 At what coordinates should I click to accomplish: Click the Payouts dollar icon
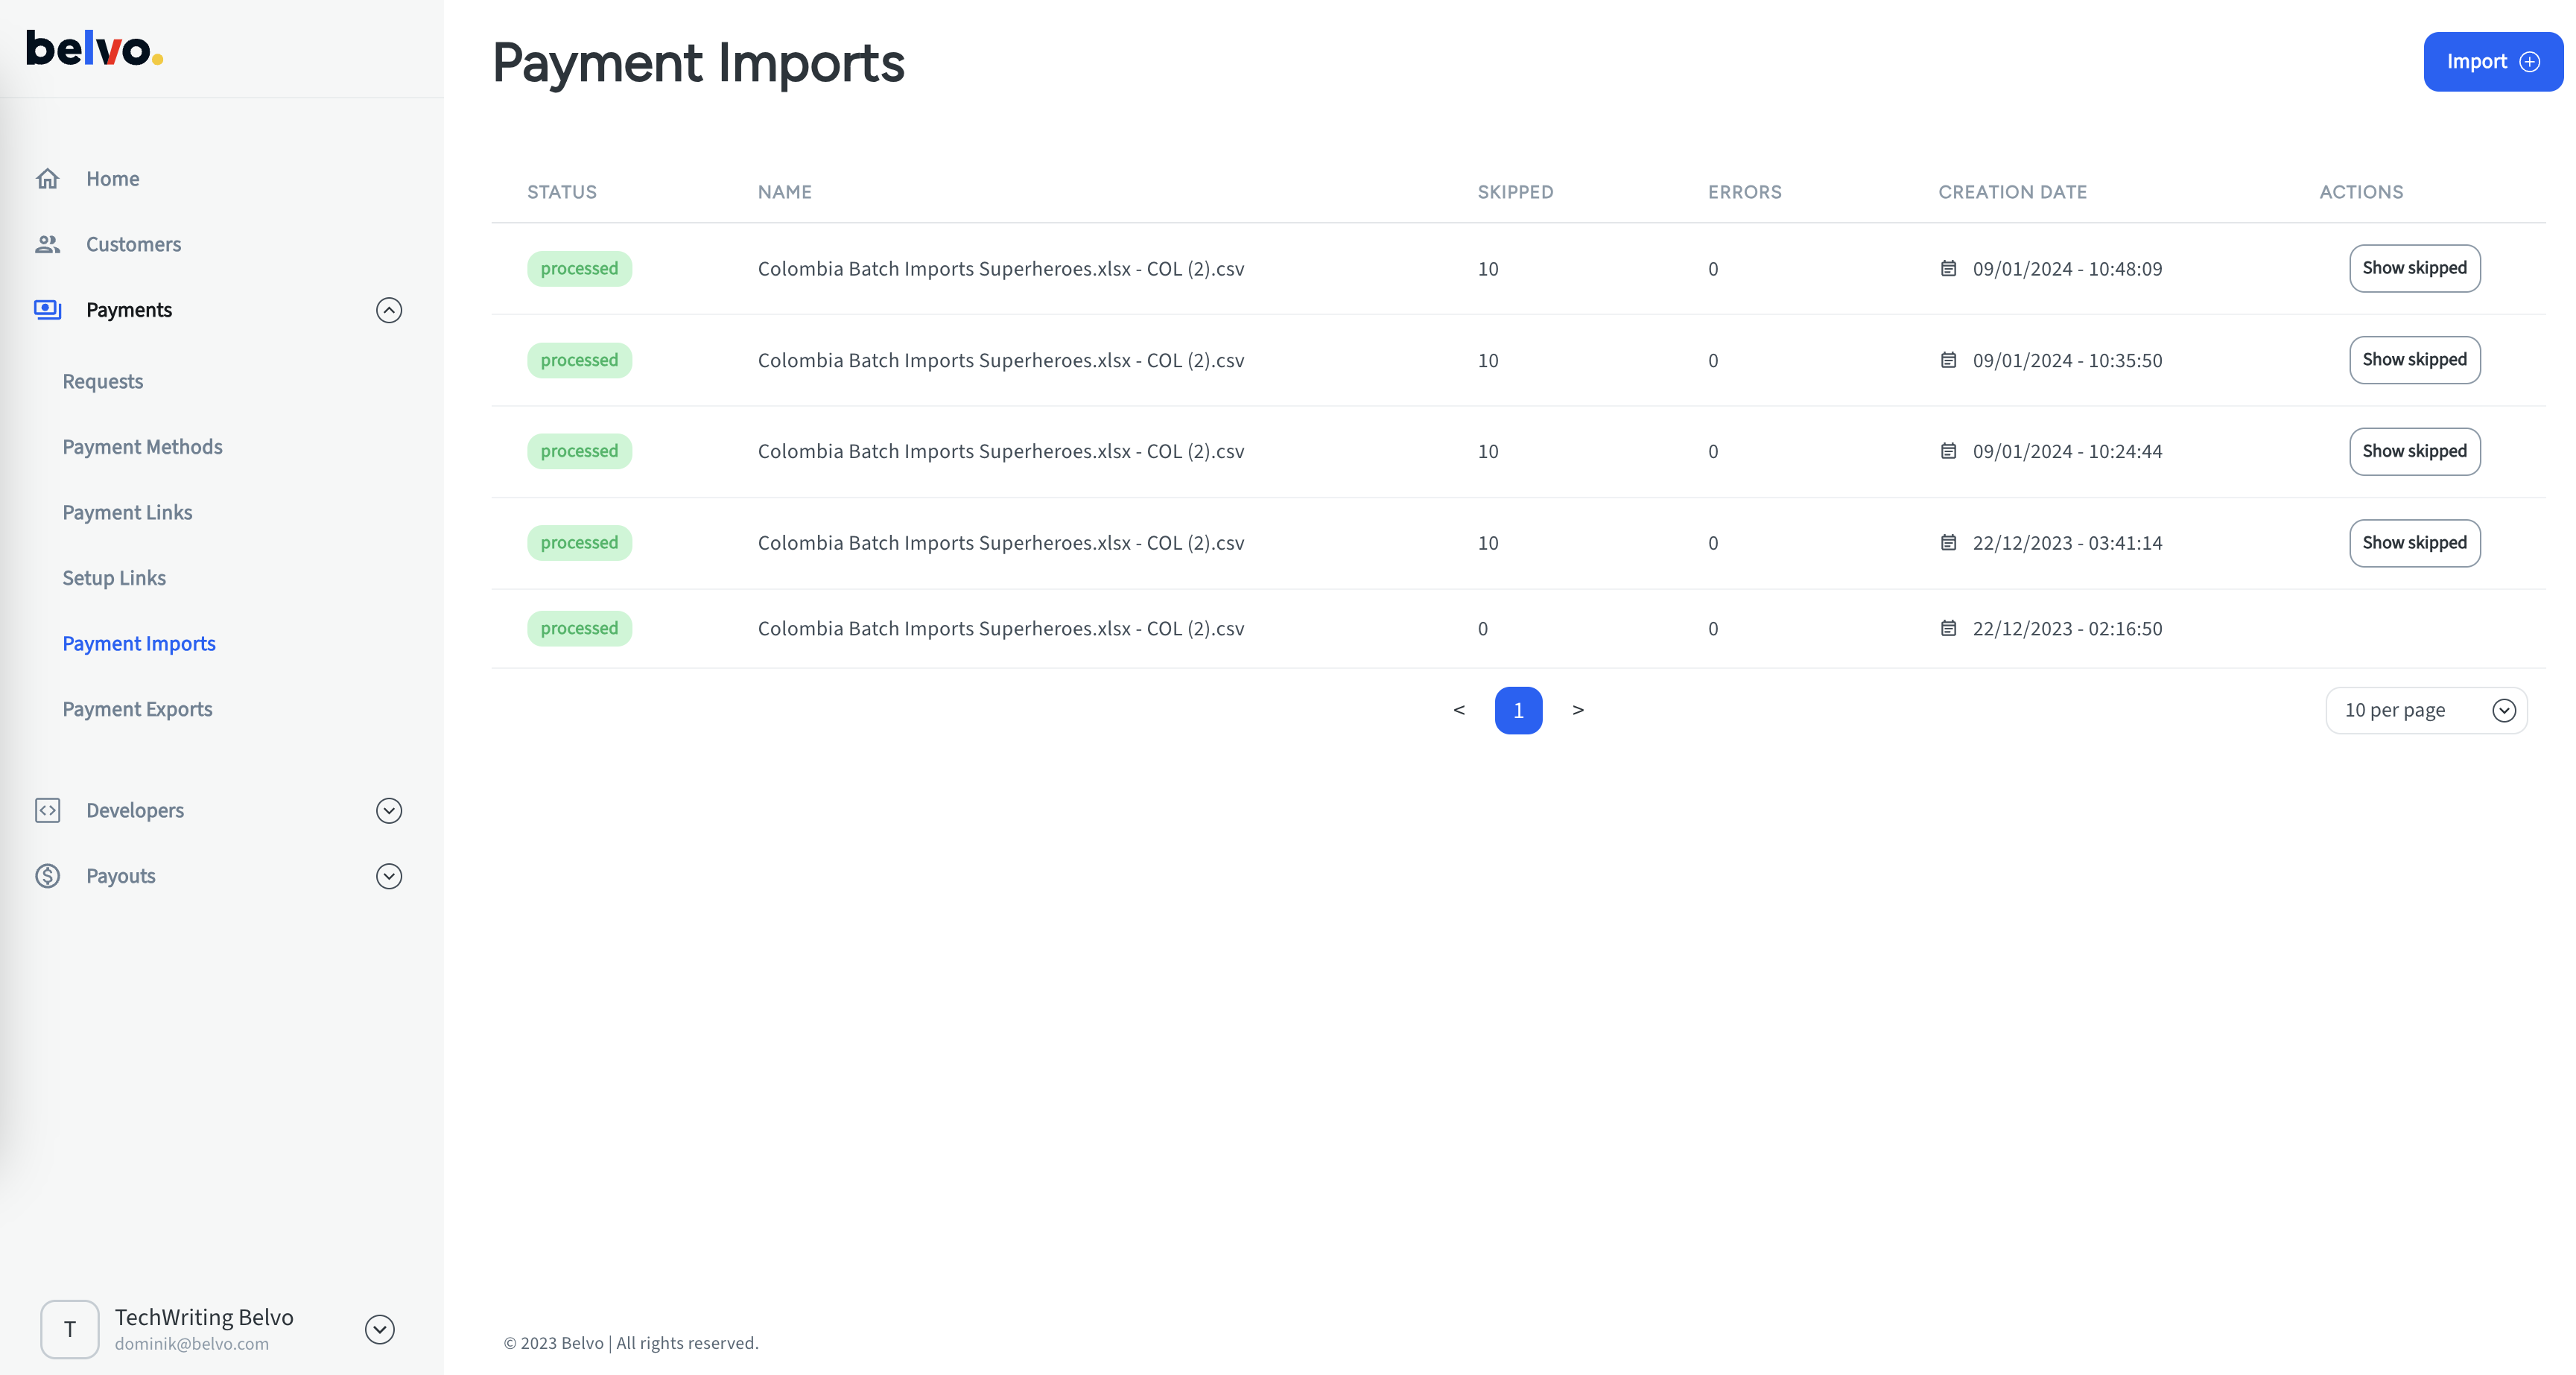(x=47, y=876)
